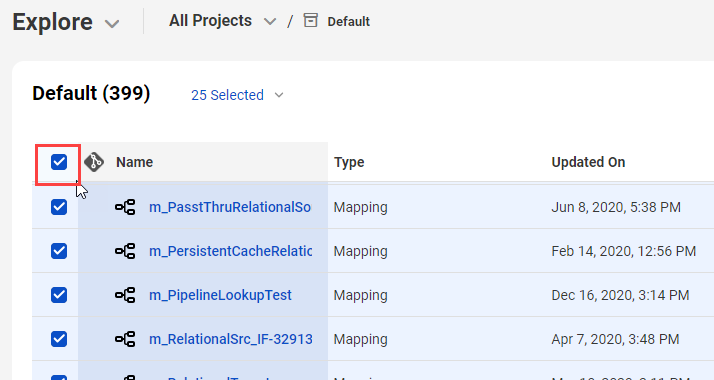Click mapping icon beside m_RelationalSrc_IF-32913

[125, 339]
